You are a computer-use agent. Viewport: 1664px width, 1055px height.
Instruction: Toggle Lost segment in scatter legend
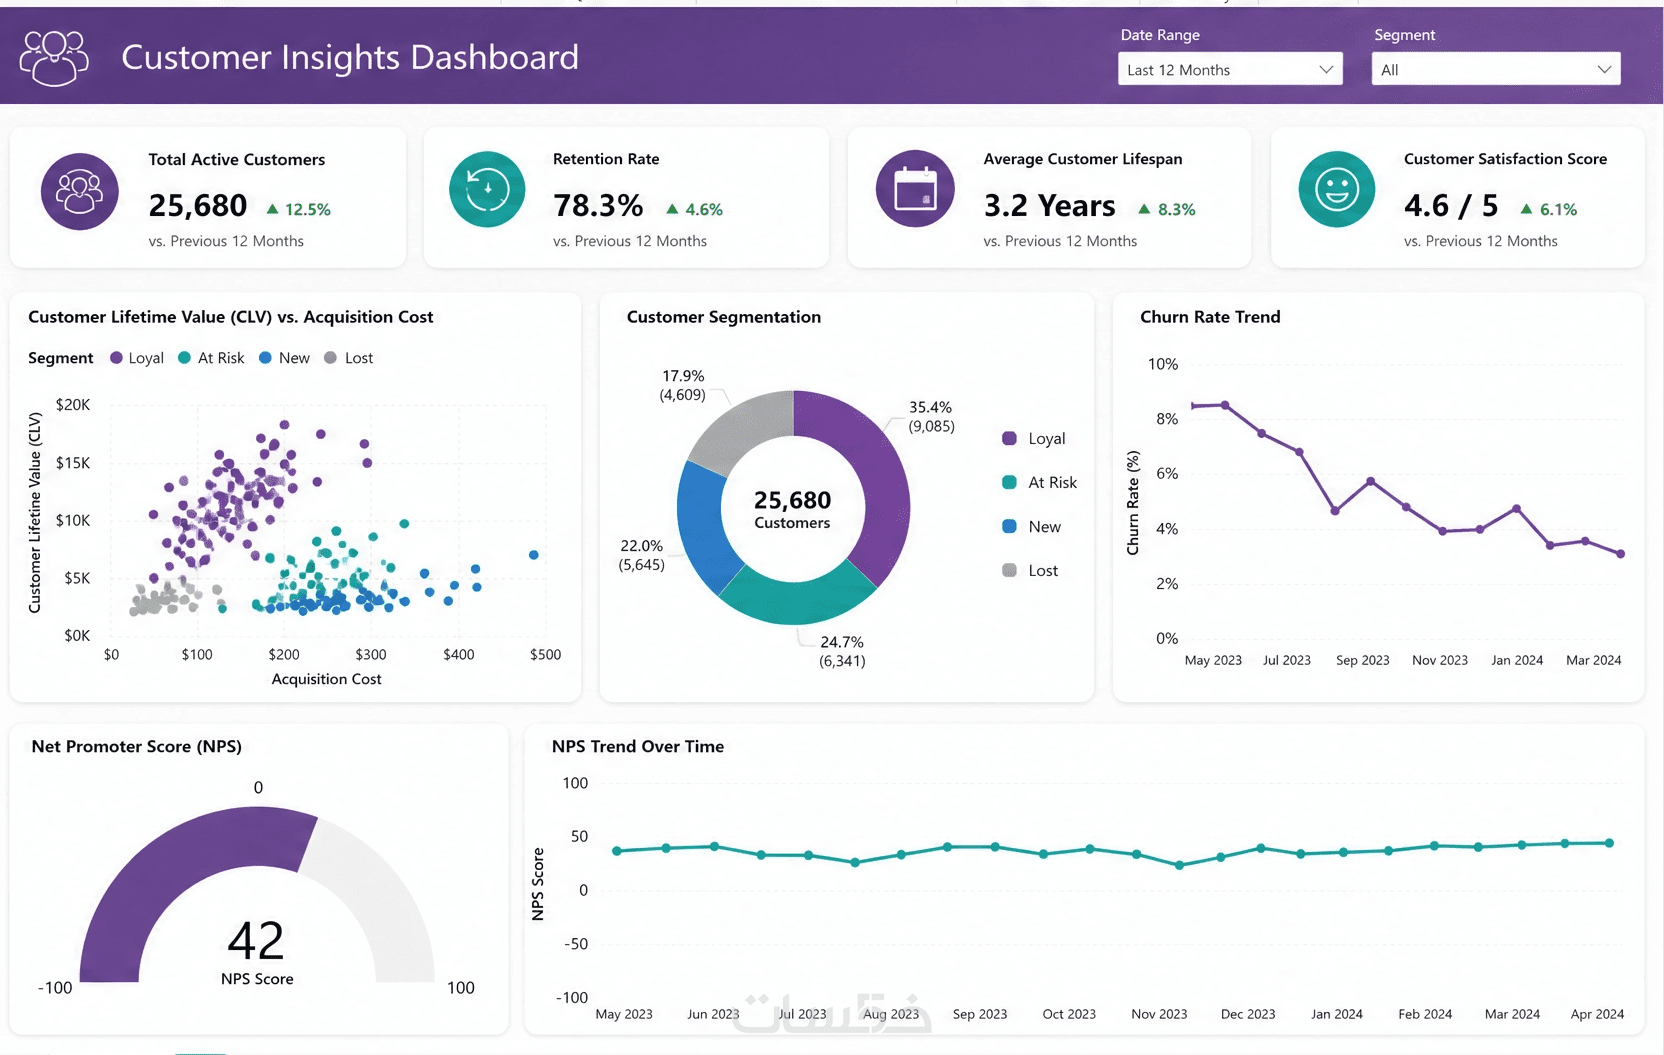tap(349, 358)
